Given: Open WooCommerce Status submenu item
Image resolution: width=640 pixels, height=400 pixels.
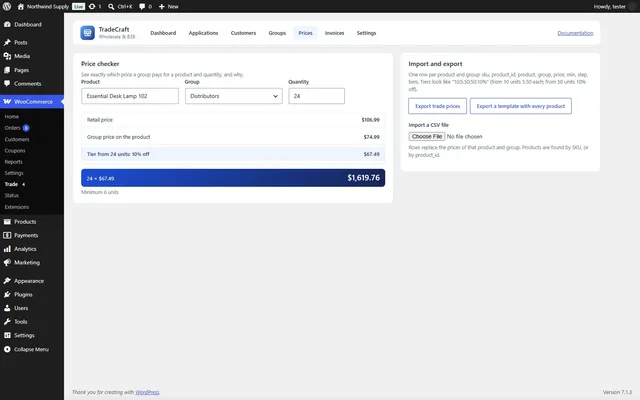Looking at the screenshot, I should 11,196.
